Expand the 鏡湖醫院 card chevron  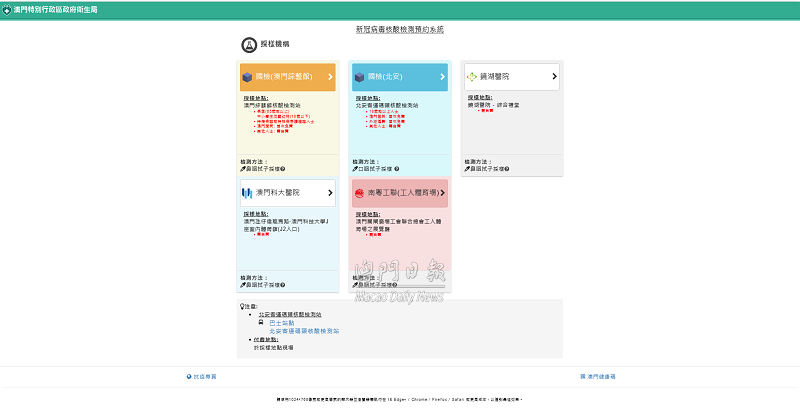(554, 77)
